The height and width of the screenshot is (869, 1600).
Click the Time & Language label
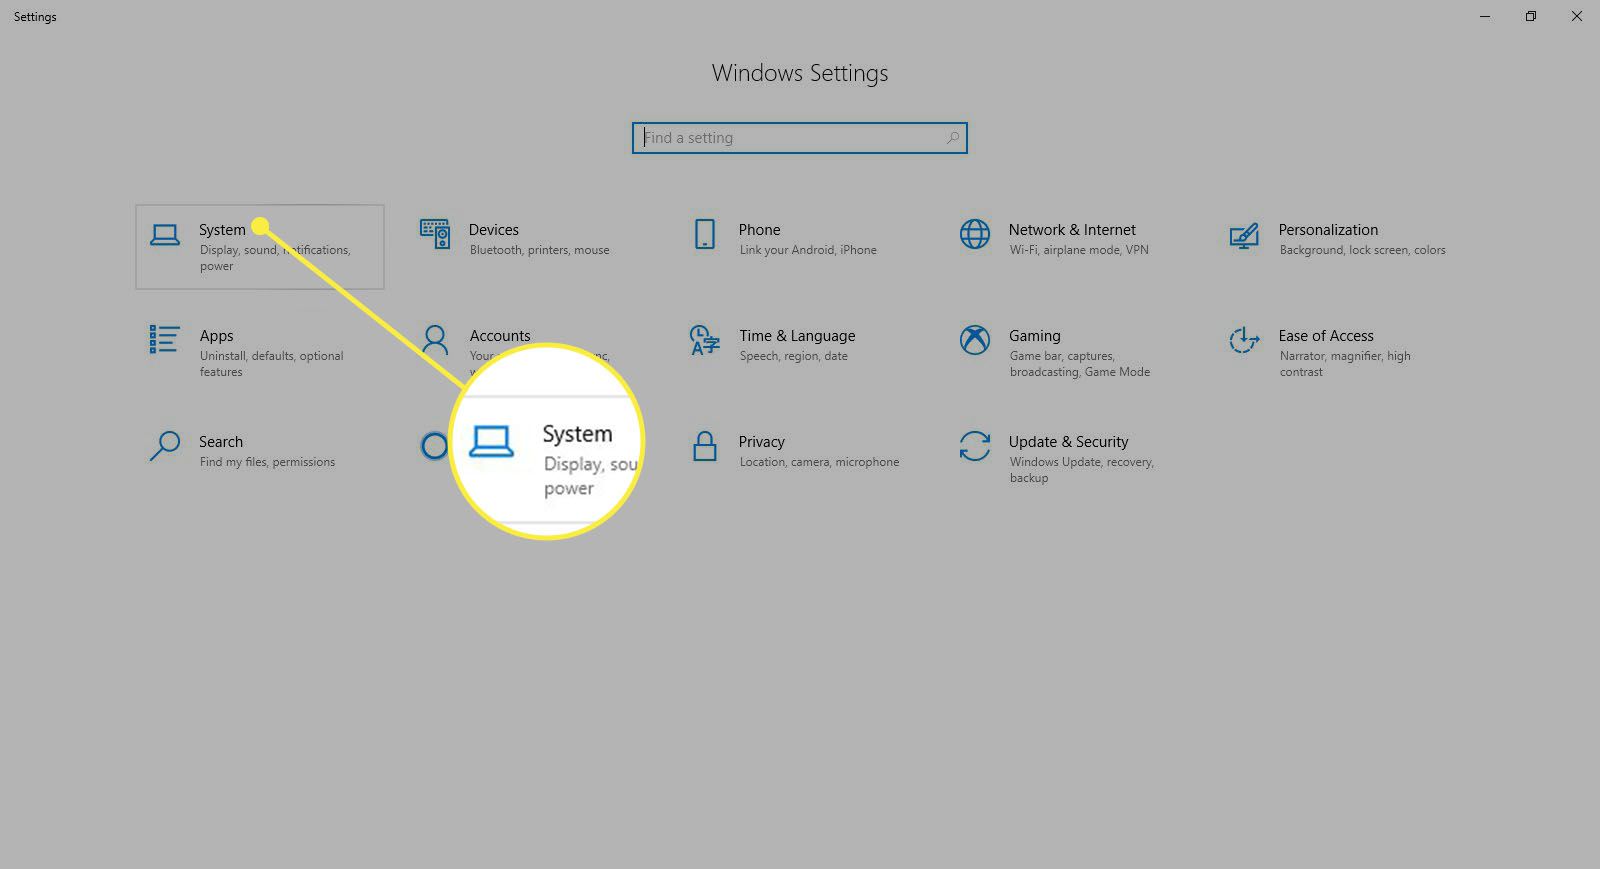797,336
